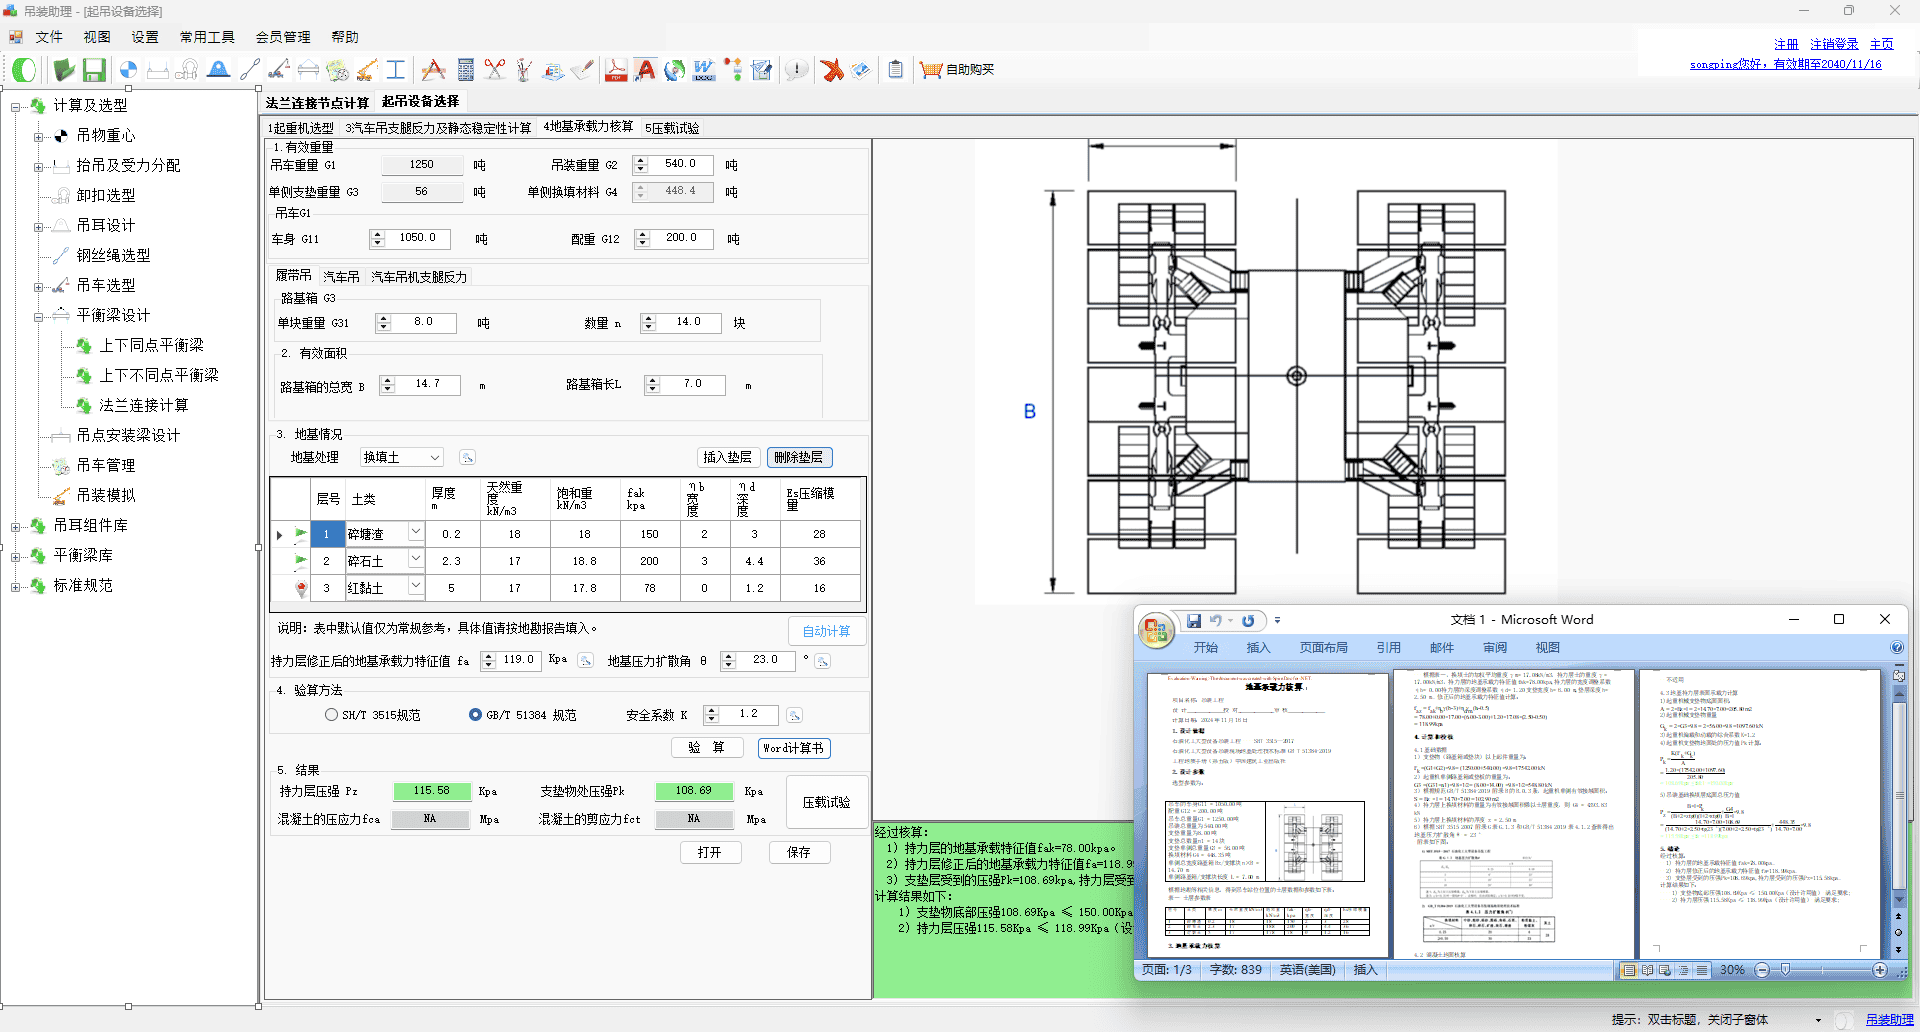
Task: Open the 常用工具 menu
Action: pos(207,37)
